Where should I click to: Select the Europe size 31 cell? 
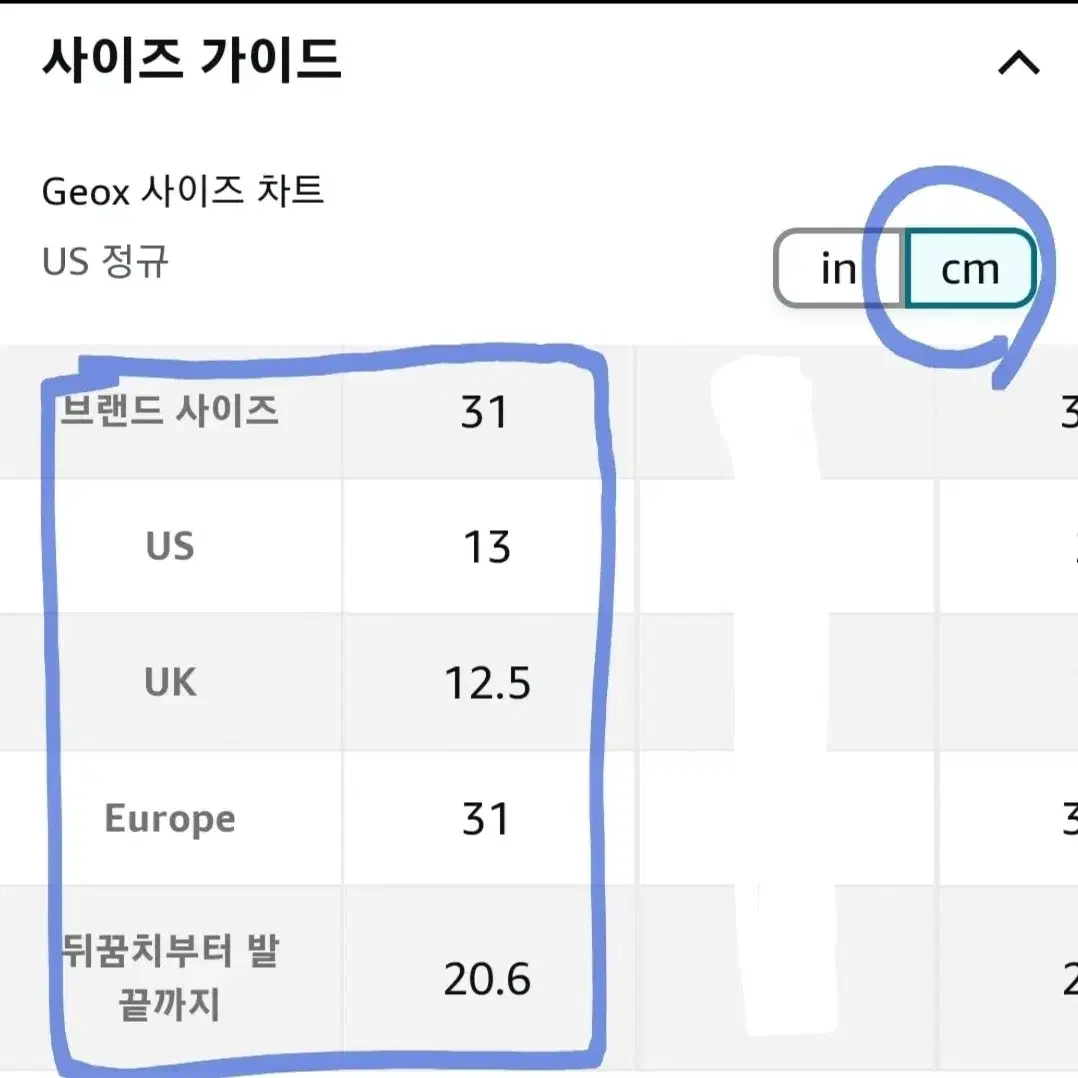coord(487,818)
